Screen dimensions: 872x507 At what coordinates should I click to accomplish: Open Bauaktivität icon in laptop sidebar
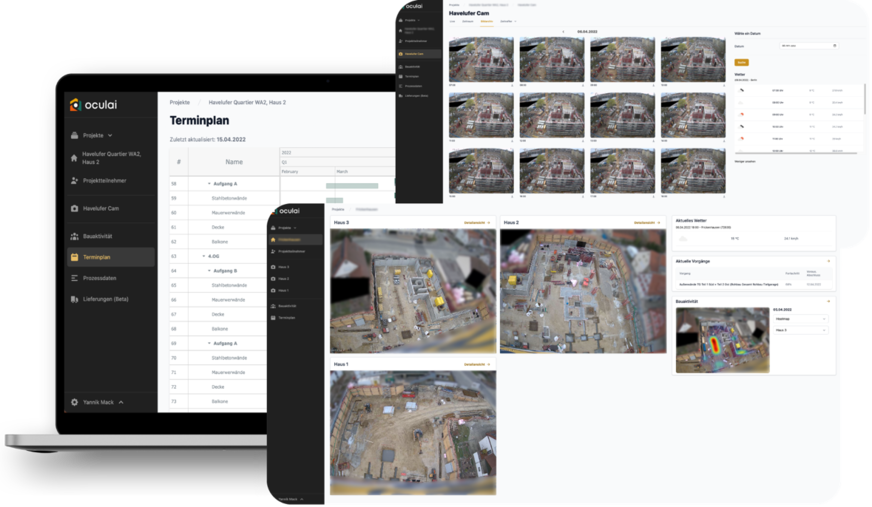point(75,236)
